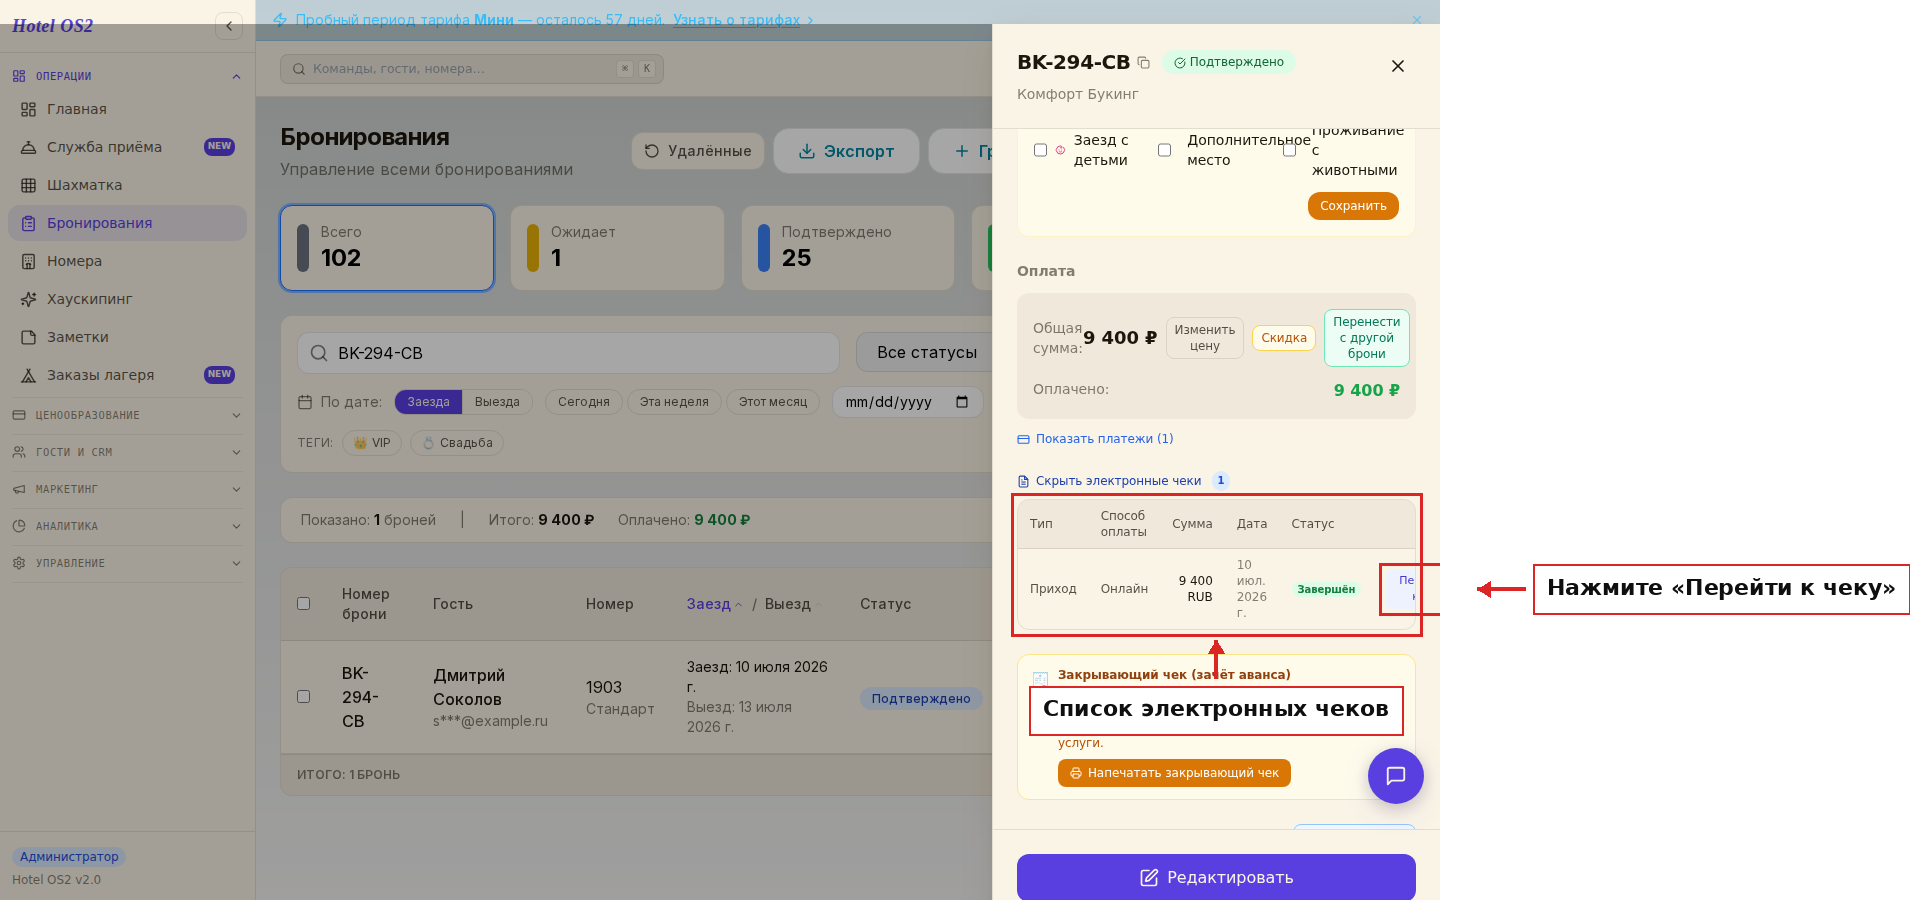Tick the Заезд с детьми checkbox
This screenshot has width=1910, height=900.
[1040, 150]
